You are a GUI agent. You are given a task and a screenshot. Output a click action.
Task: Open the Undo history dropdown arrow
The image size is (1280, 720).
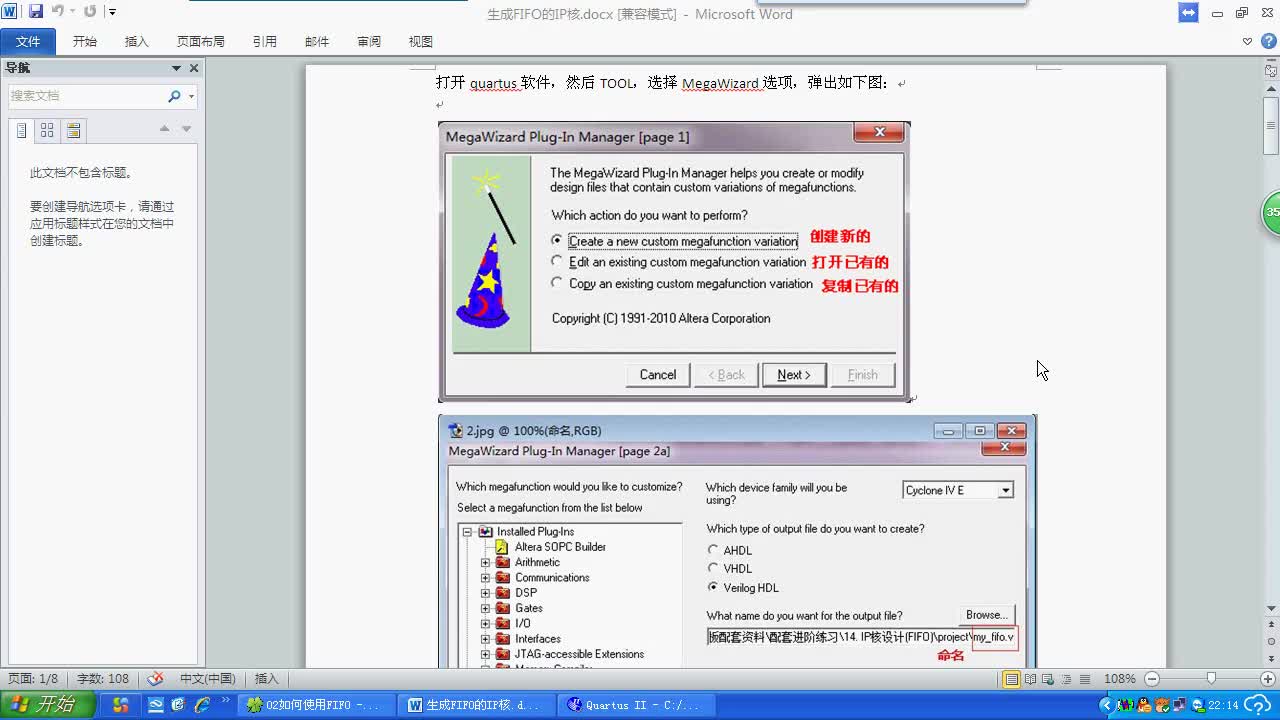(x=71, y=12)
